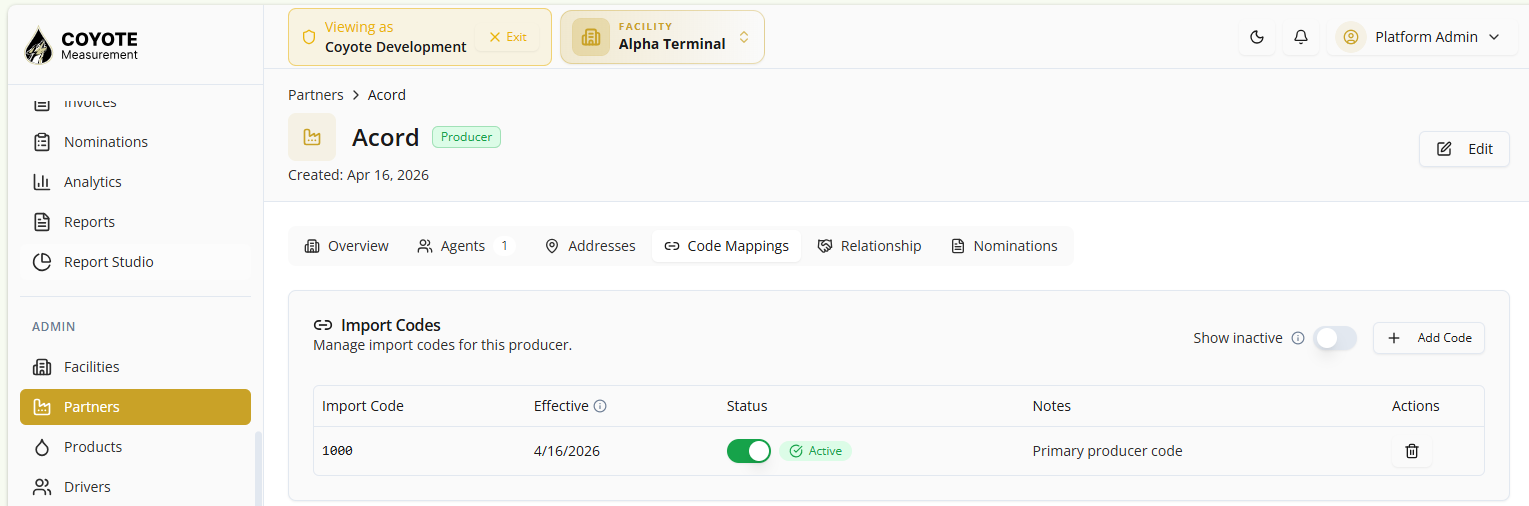Click the Facilities building icon in sidebar
The height and width of the screenshot is (506, 1529).
42,367
